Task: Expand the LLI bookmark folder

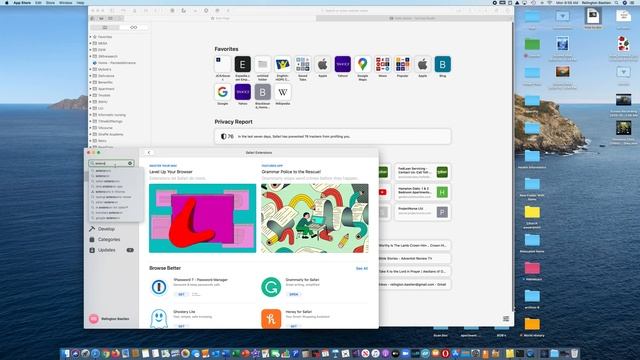Action: (x=91, y=108)
